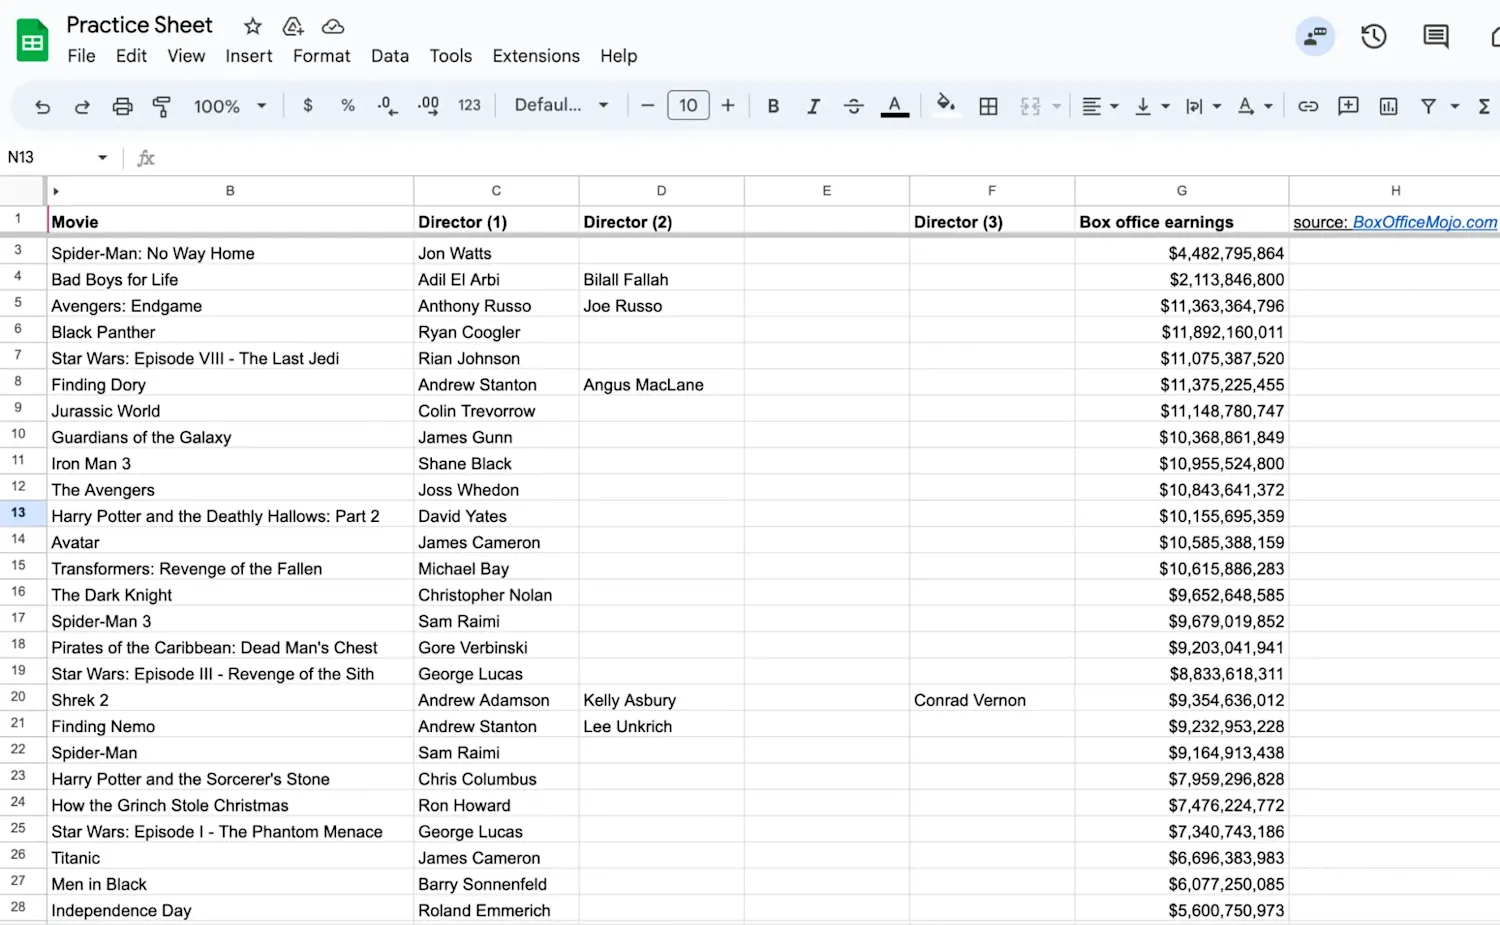Image resolution: width=1500 pixels, height=925 pixels.
Task: Check cloud save status icon
Action: pos(333,26)
